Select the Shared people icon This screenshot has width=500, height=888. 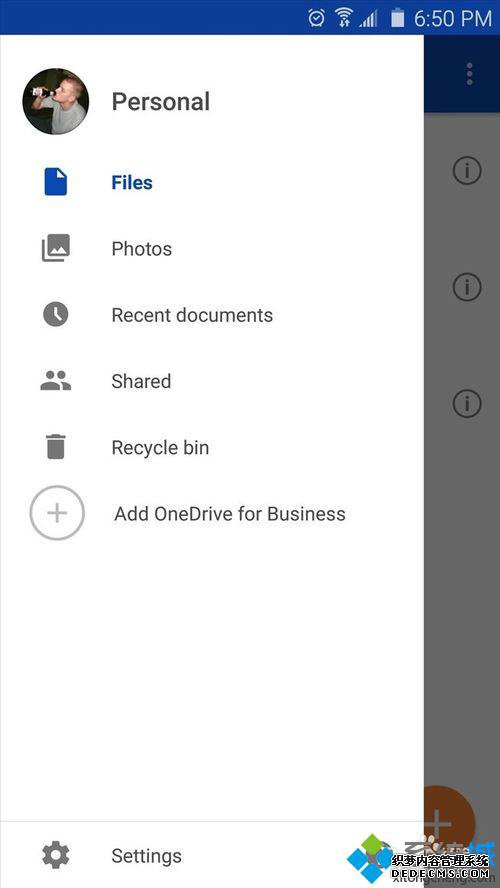click(x=55, y=381)
